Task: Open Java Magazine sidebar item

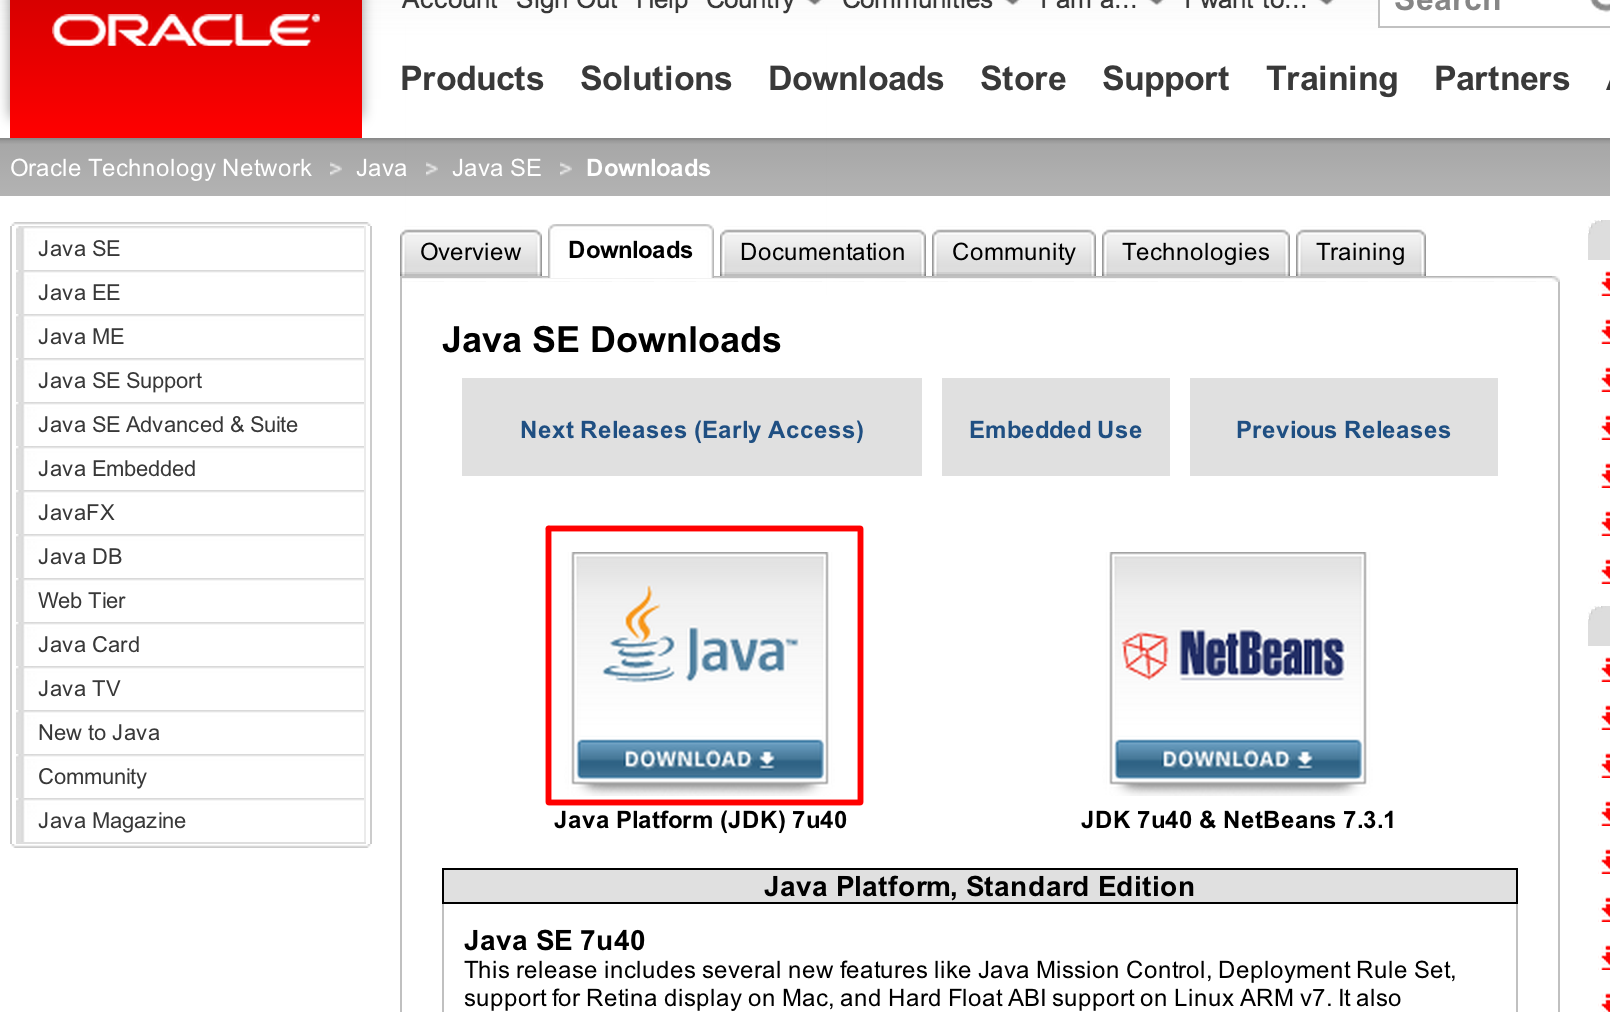Action: coord(194,821)
